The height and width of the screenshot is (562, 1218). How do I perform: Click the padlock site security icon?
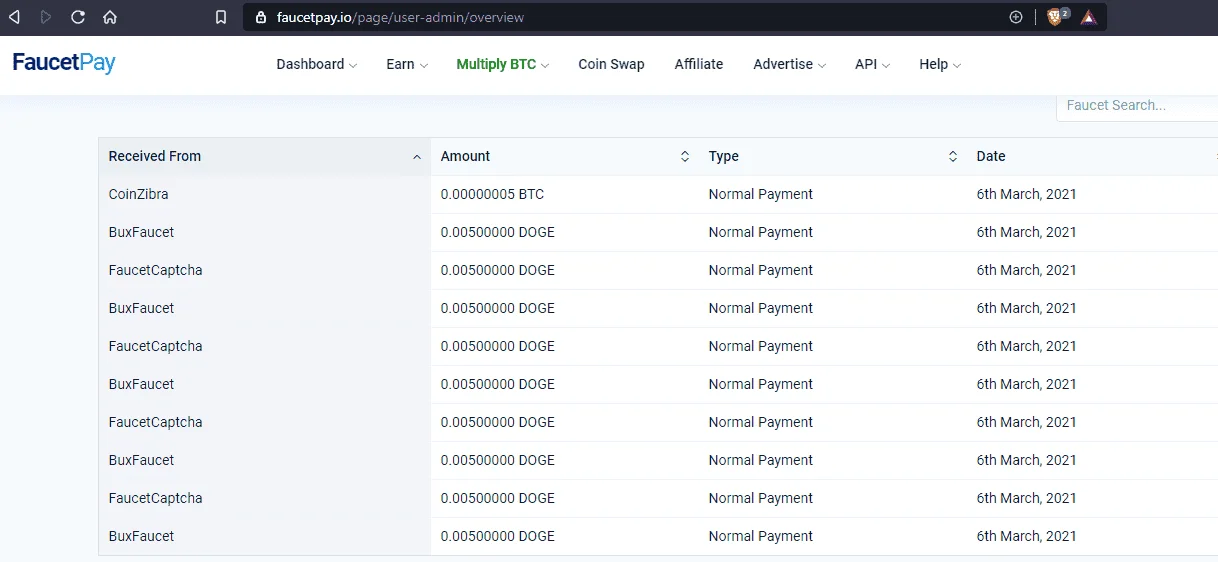(x=261, y=17)
